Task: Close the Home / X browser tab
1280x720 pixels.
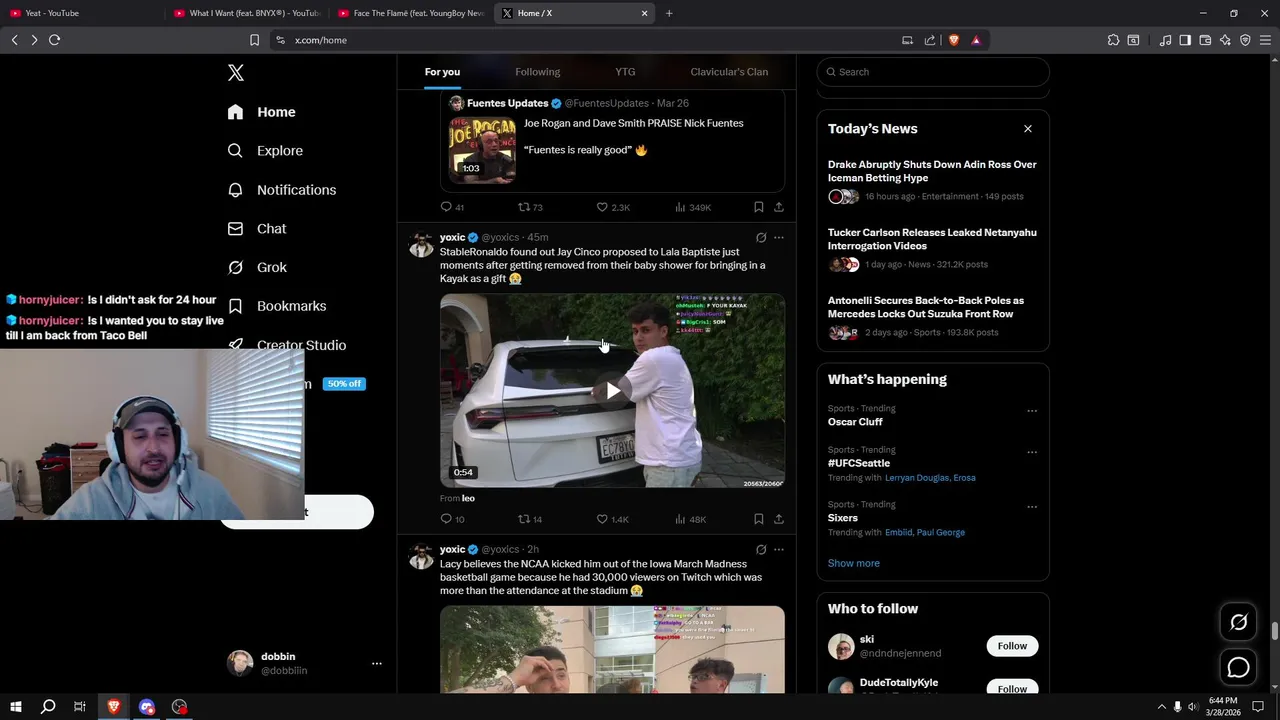Action: 644,13
